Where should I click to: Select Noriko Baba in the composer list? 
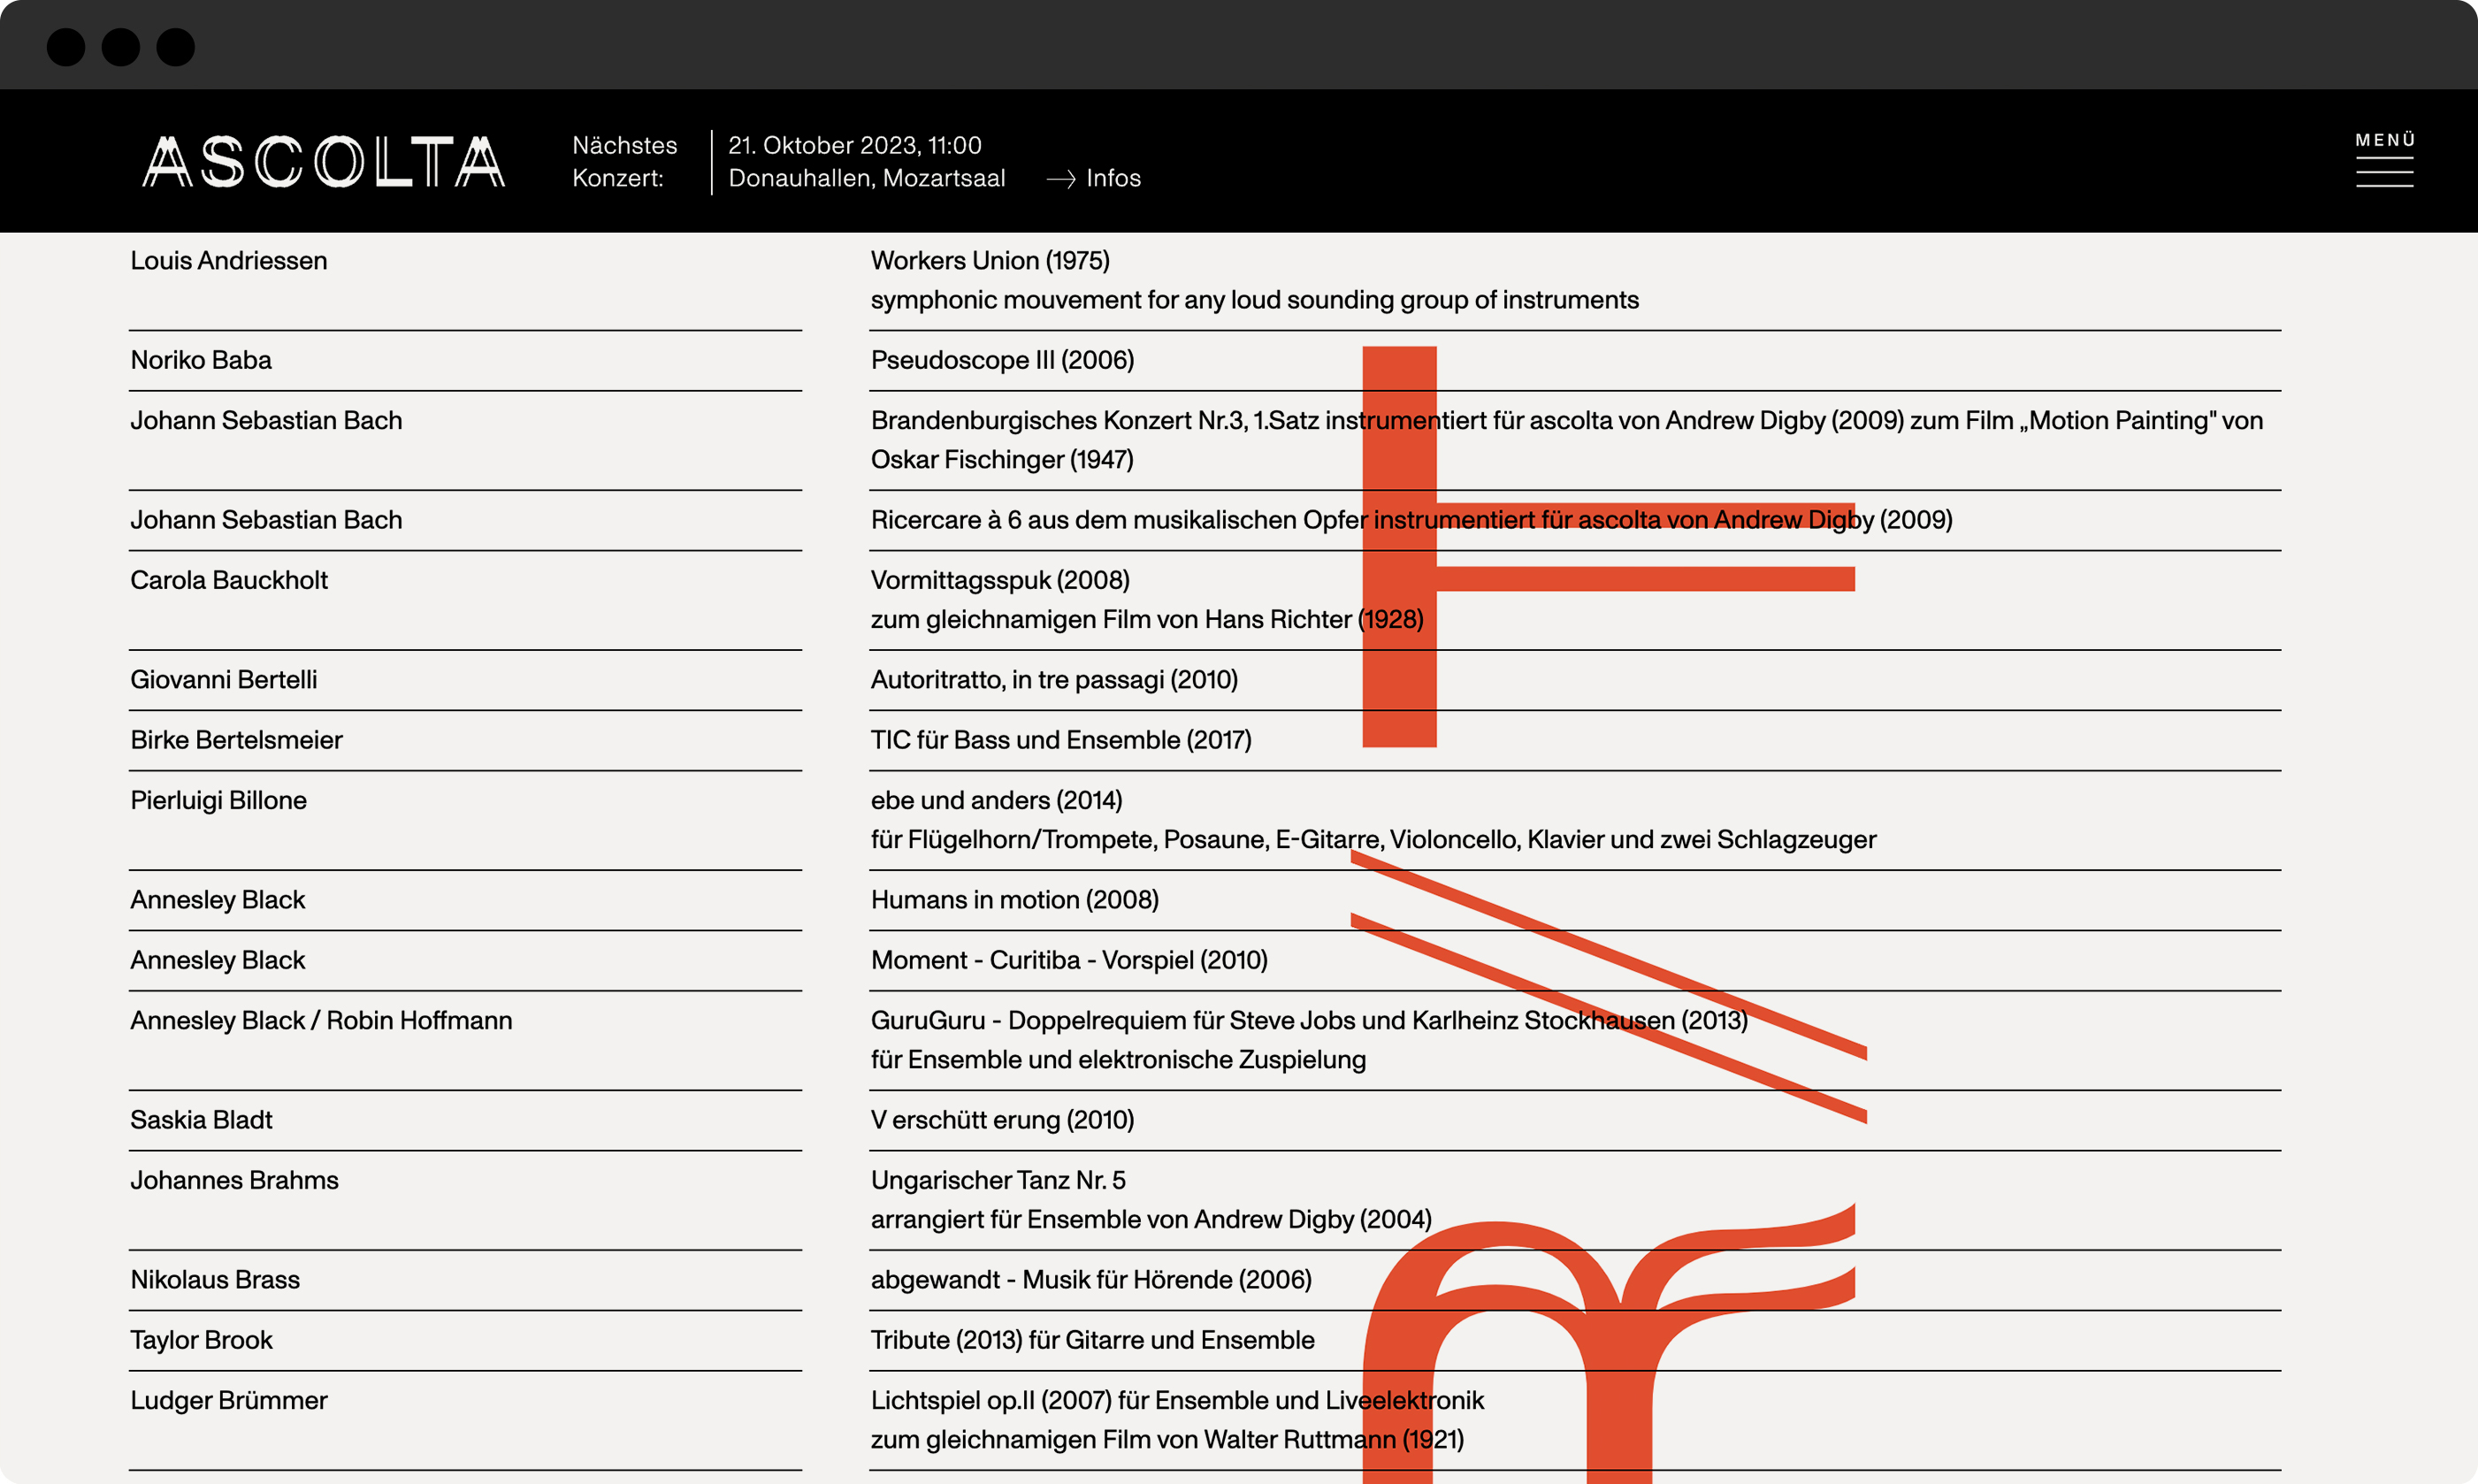201,360
